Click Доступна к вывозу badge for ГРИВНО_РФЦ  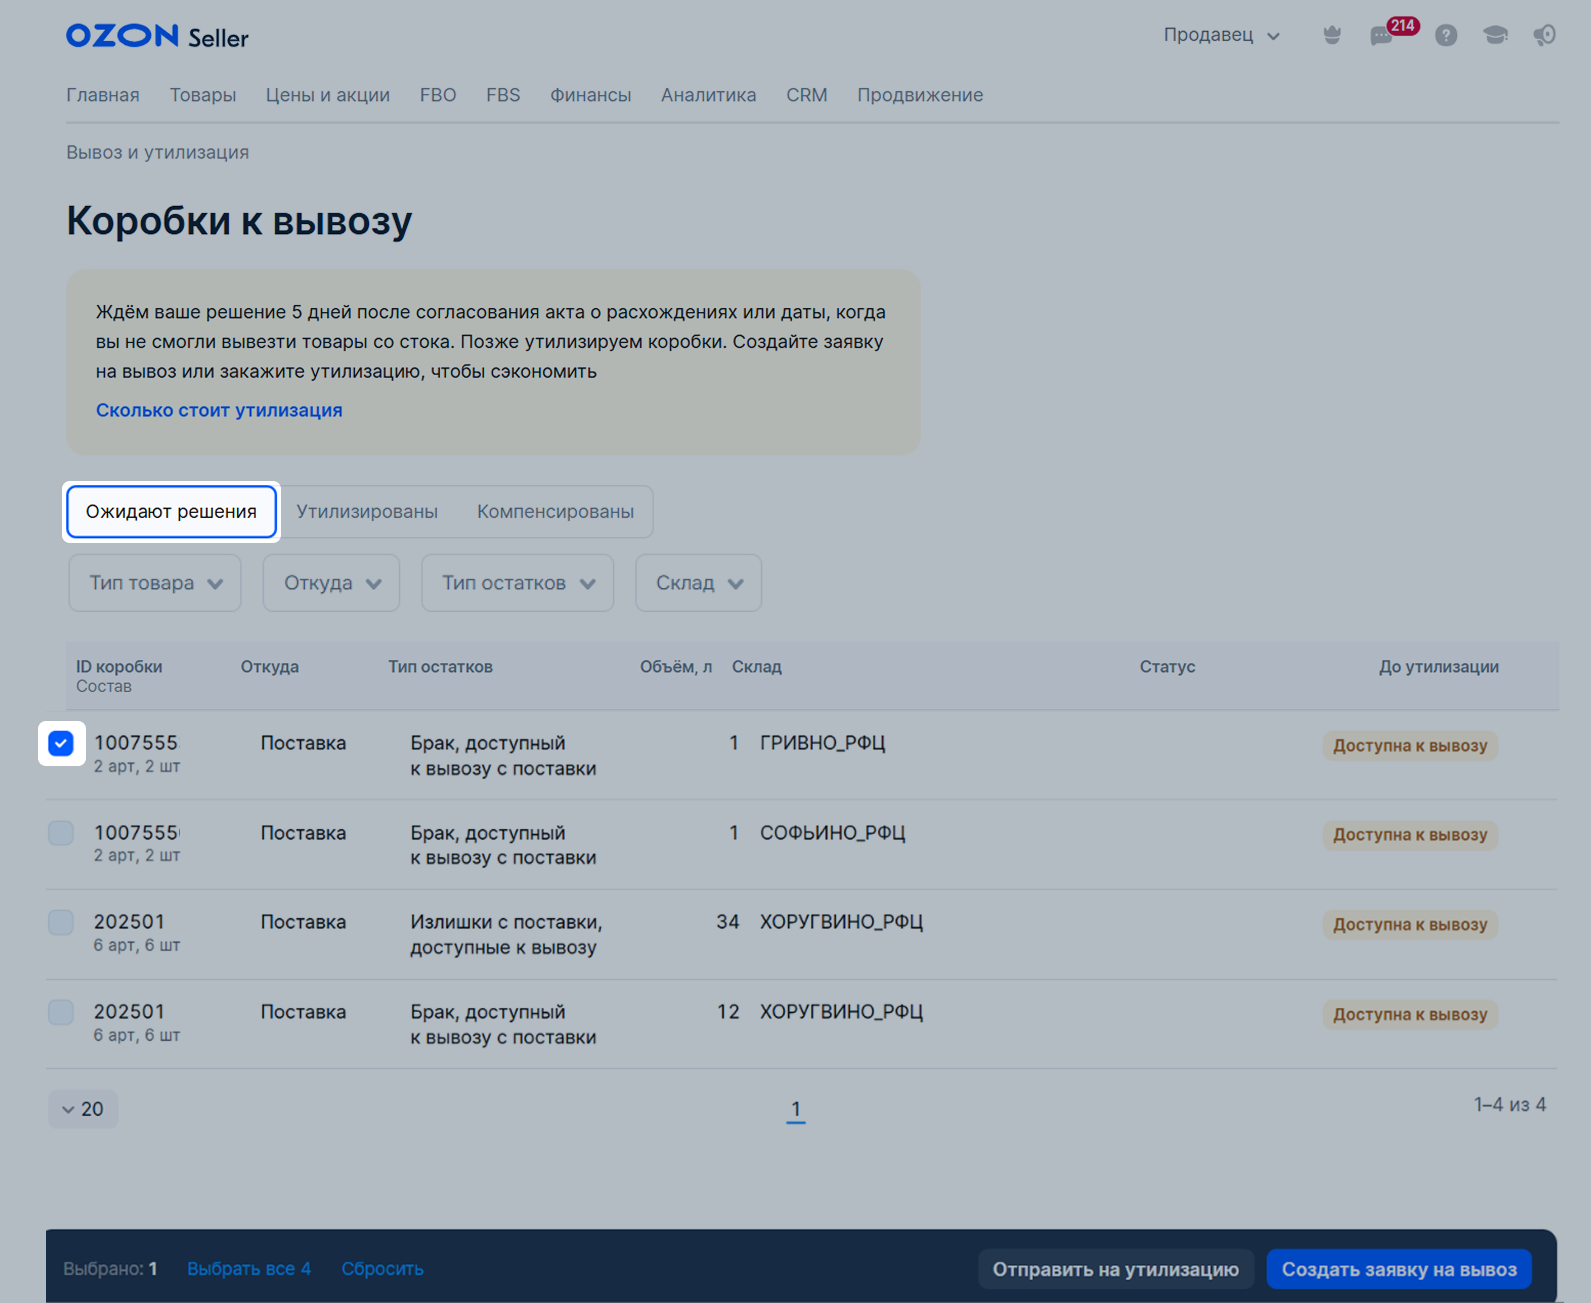1410,746
